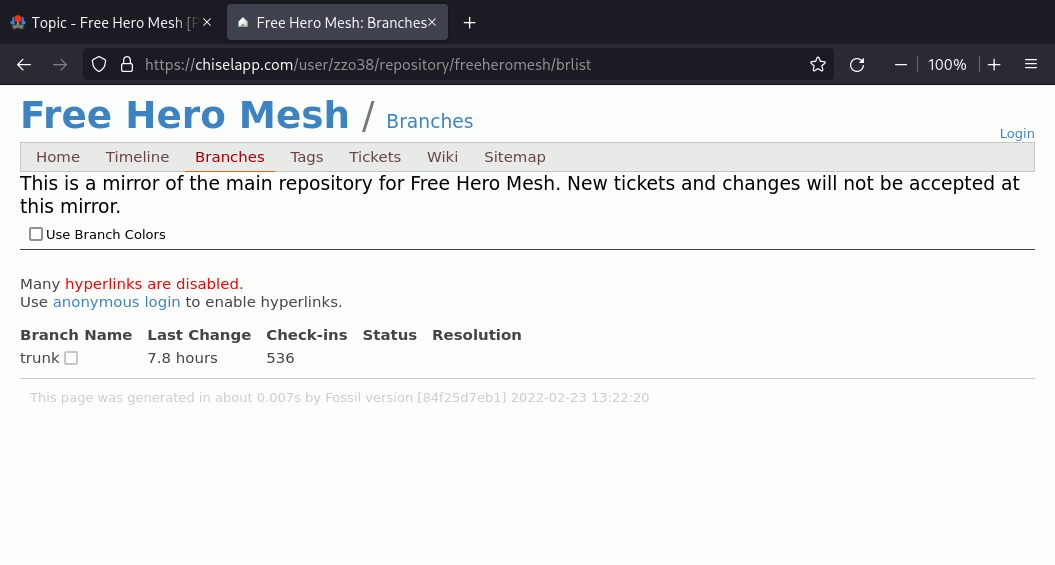Enable the Use Branch Colors checkbox
This screenshot has width=1055, height=565.
36,234
